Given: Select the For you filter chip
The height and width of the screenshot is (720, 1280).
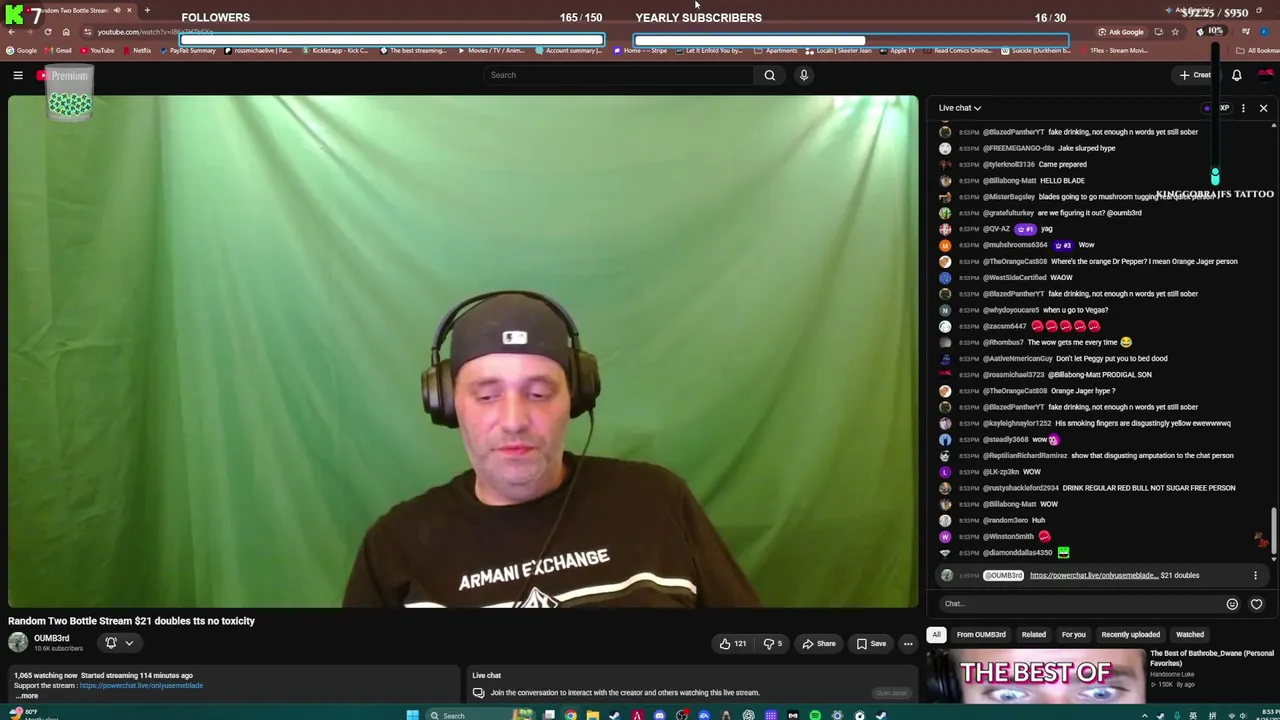Looking at the screenshot, I should 1074,635.
